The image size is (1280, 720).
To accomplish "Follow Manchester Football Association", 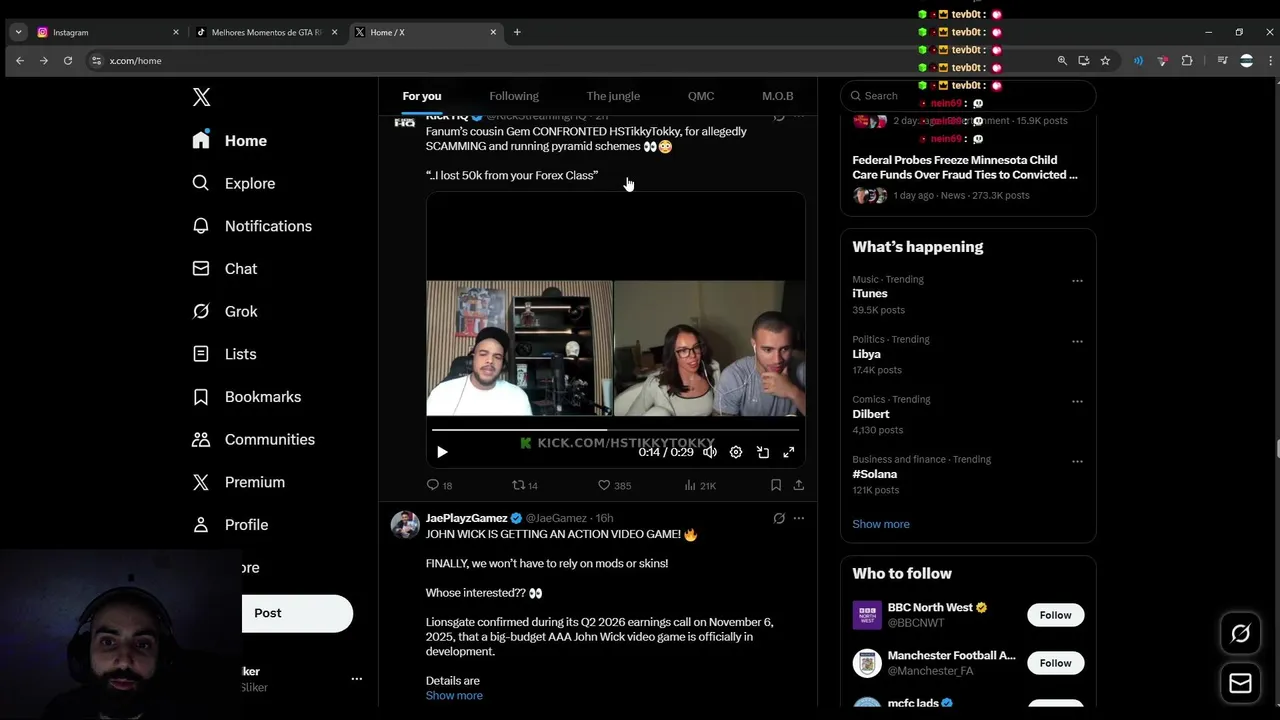I will (1055, 663).
